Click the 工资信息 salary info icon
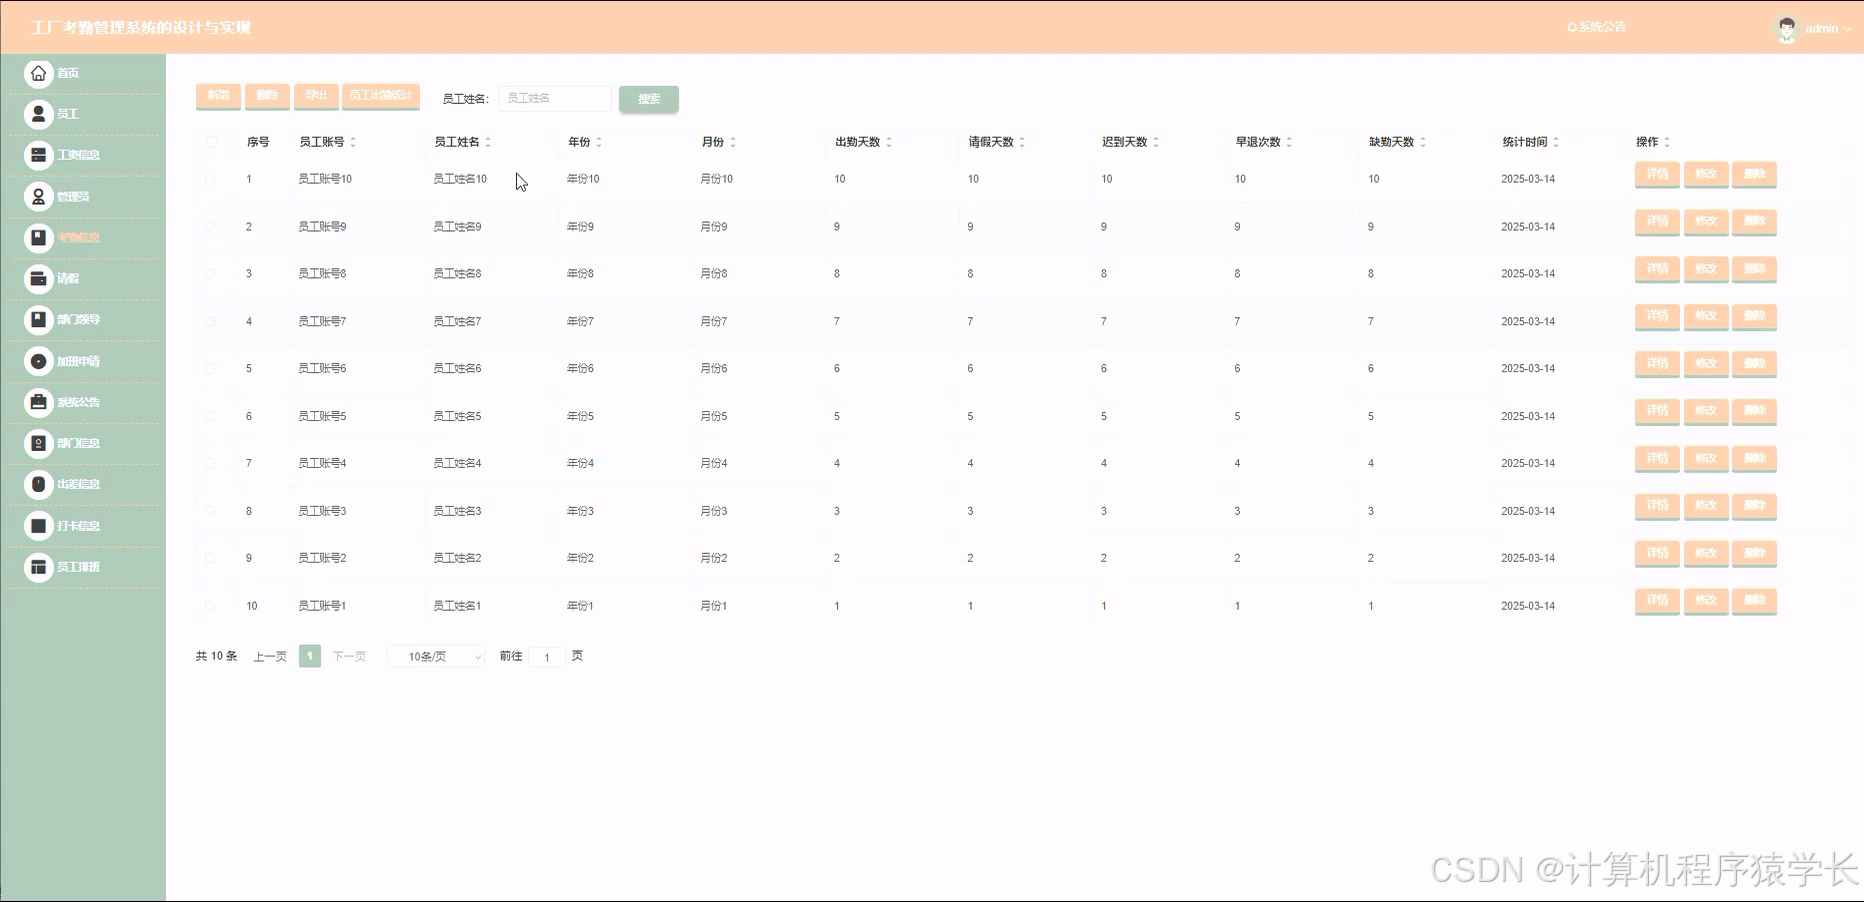 tap(38, 155)
